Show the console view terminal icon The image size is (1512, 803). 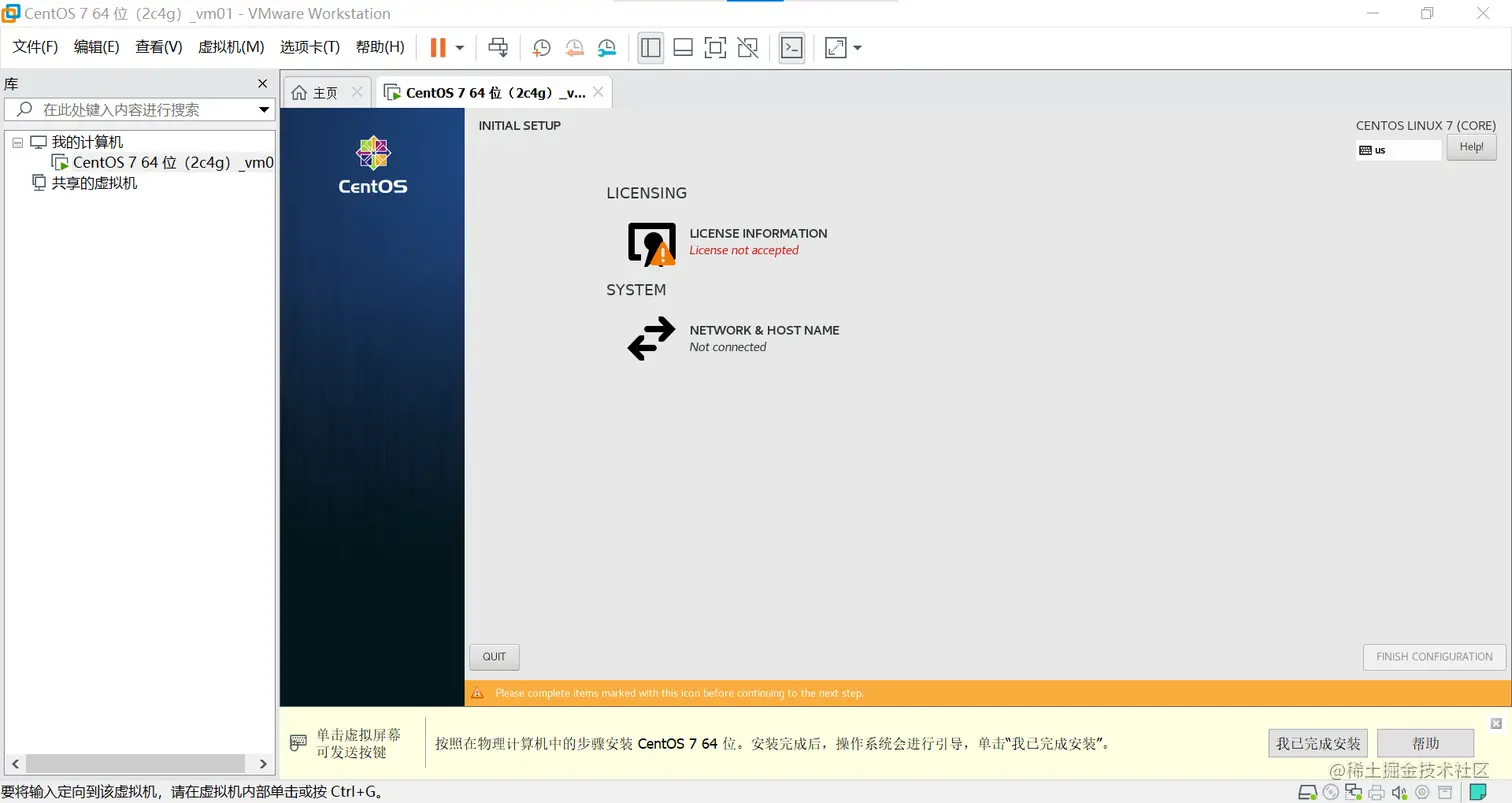tap(792, 47)
